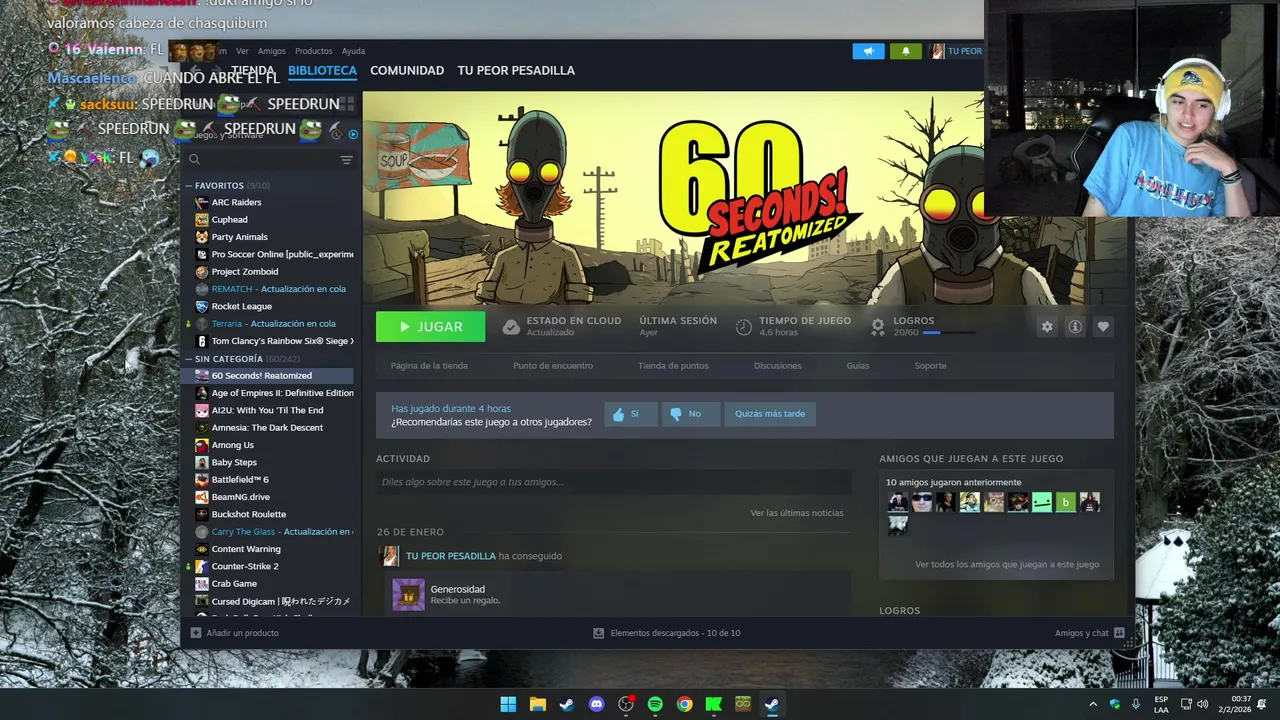Toggle the favorite heart icon

pos(1103,327)
